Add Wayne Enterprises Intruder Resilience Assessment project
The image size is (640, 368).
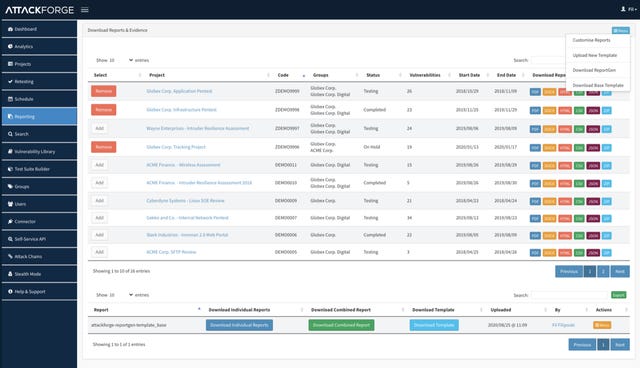point(100,129)
